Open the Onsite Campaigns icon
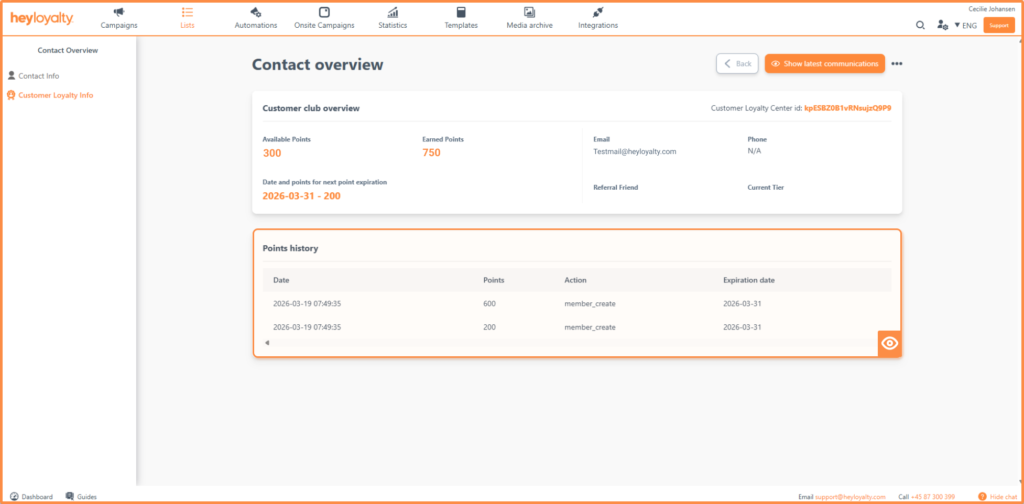1024x504 pixels. coord(324,12)
